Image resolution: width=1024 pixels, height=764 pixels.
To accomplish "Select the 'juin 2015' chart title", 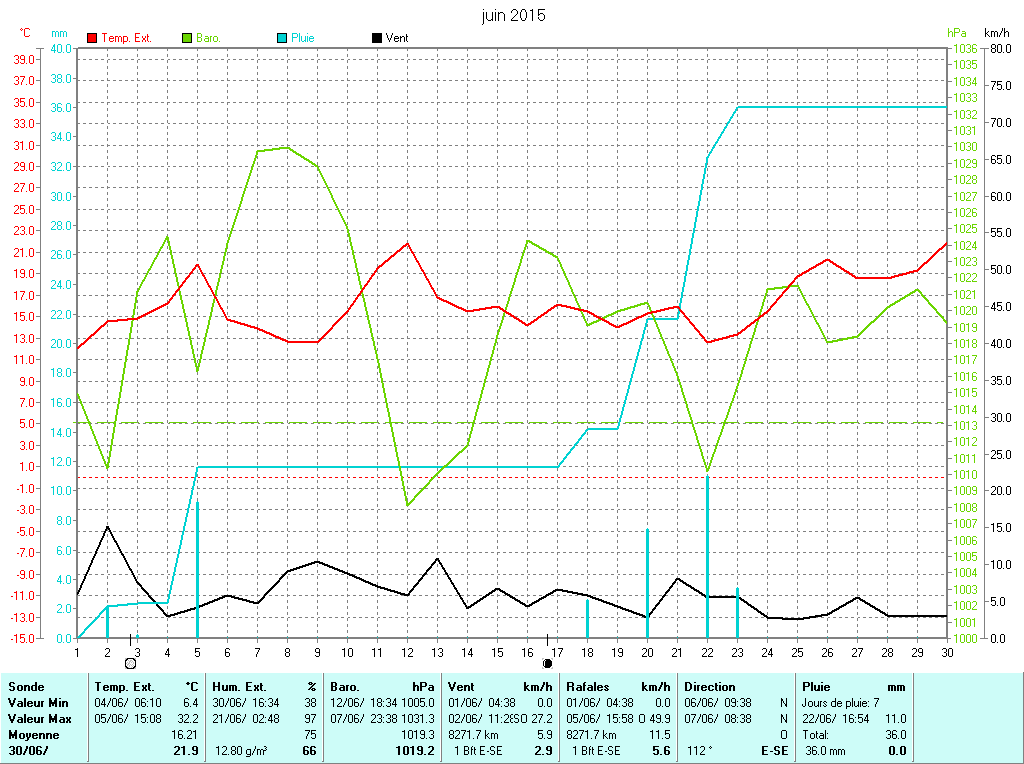I will pos(513,16).
